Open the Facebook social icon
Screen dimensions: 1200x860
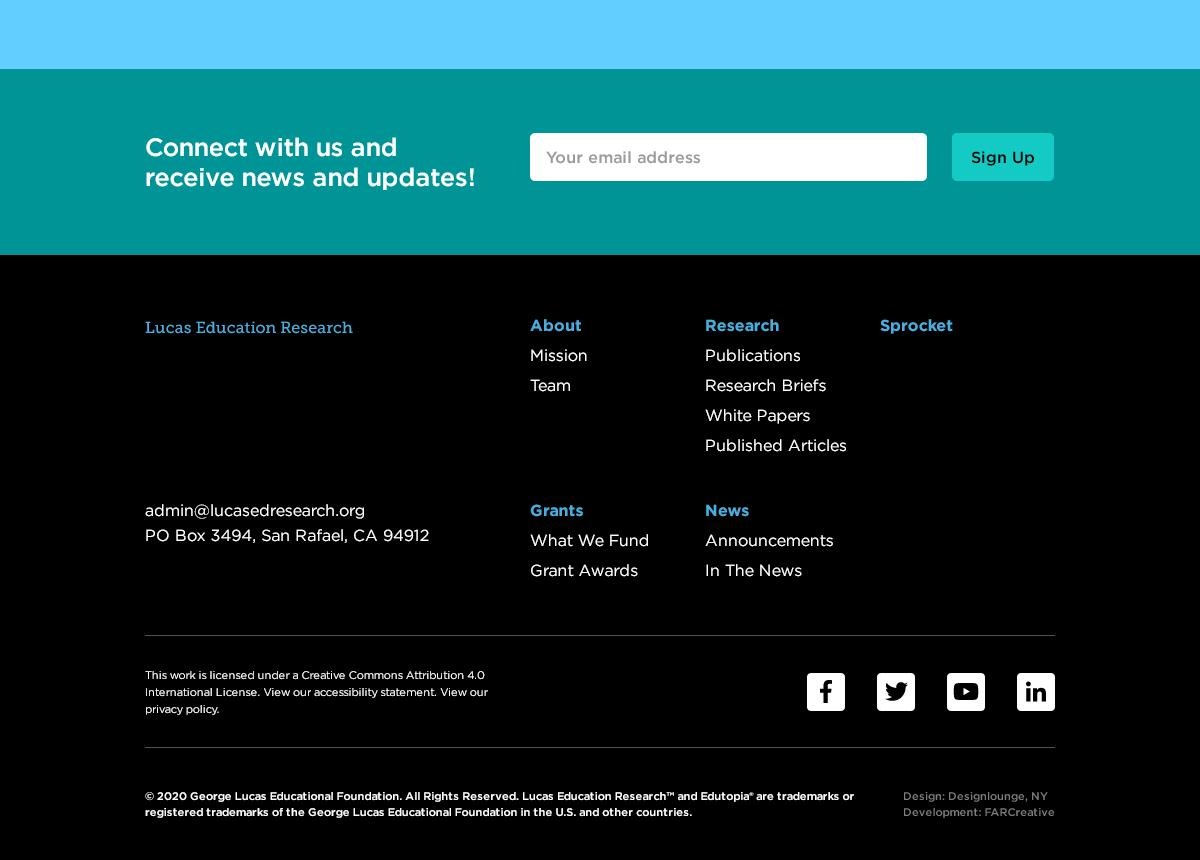[x=826, y=692]
